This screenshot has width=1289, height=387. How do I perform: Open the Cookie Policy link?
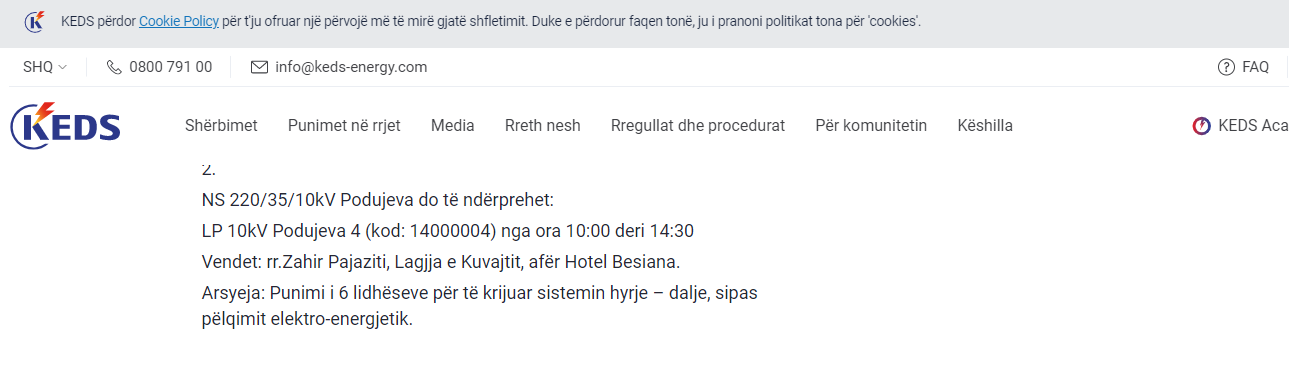(x=179, y=21)
